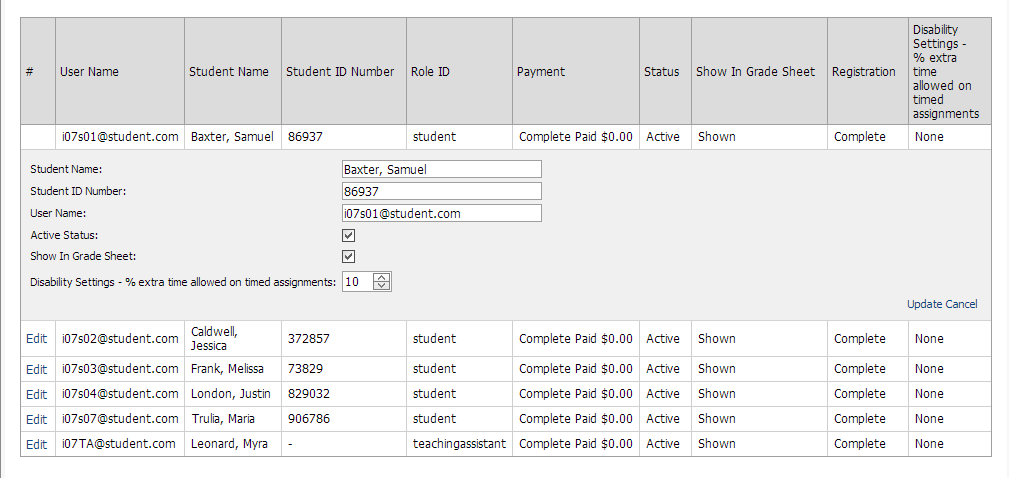Toggle the Show In Grade Sheet checkbox

pyautogui.click(x=348, y=257)
